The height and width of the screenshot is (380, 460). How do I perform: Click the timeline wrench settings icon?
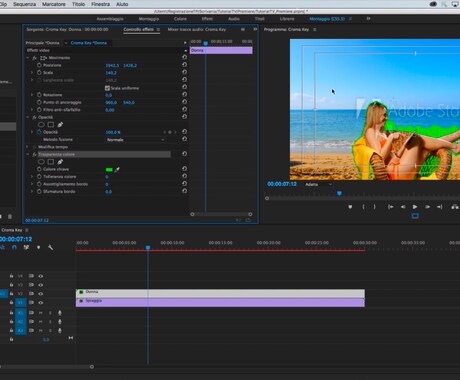coord(51,247)
